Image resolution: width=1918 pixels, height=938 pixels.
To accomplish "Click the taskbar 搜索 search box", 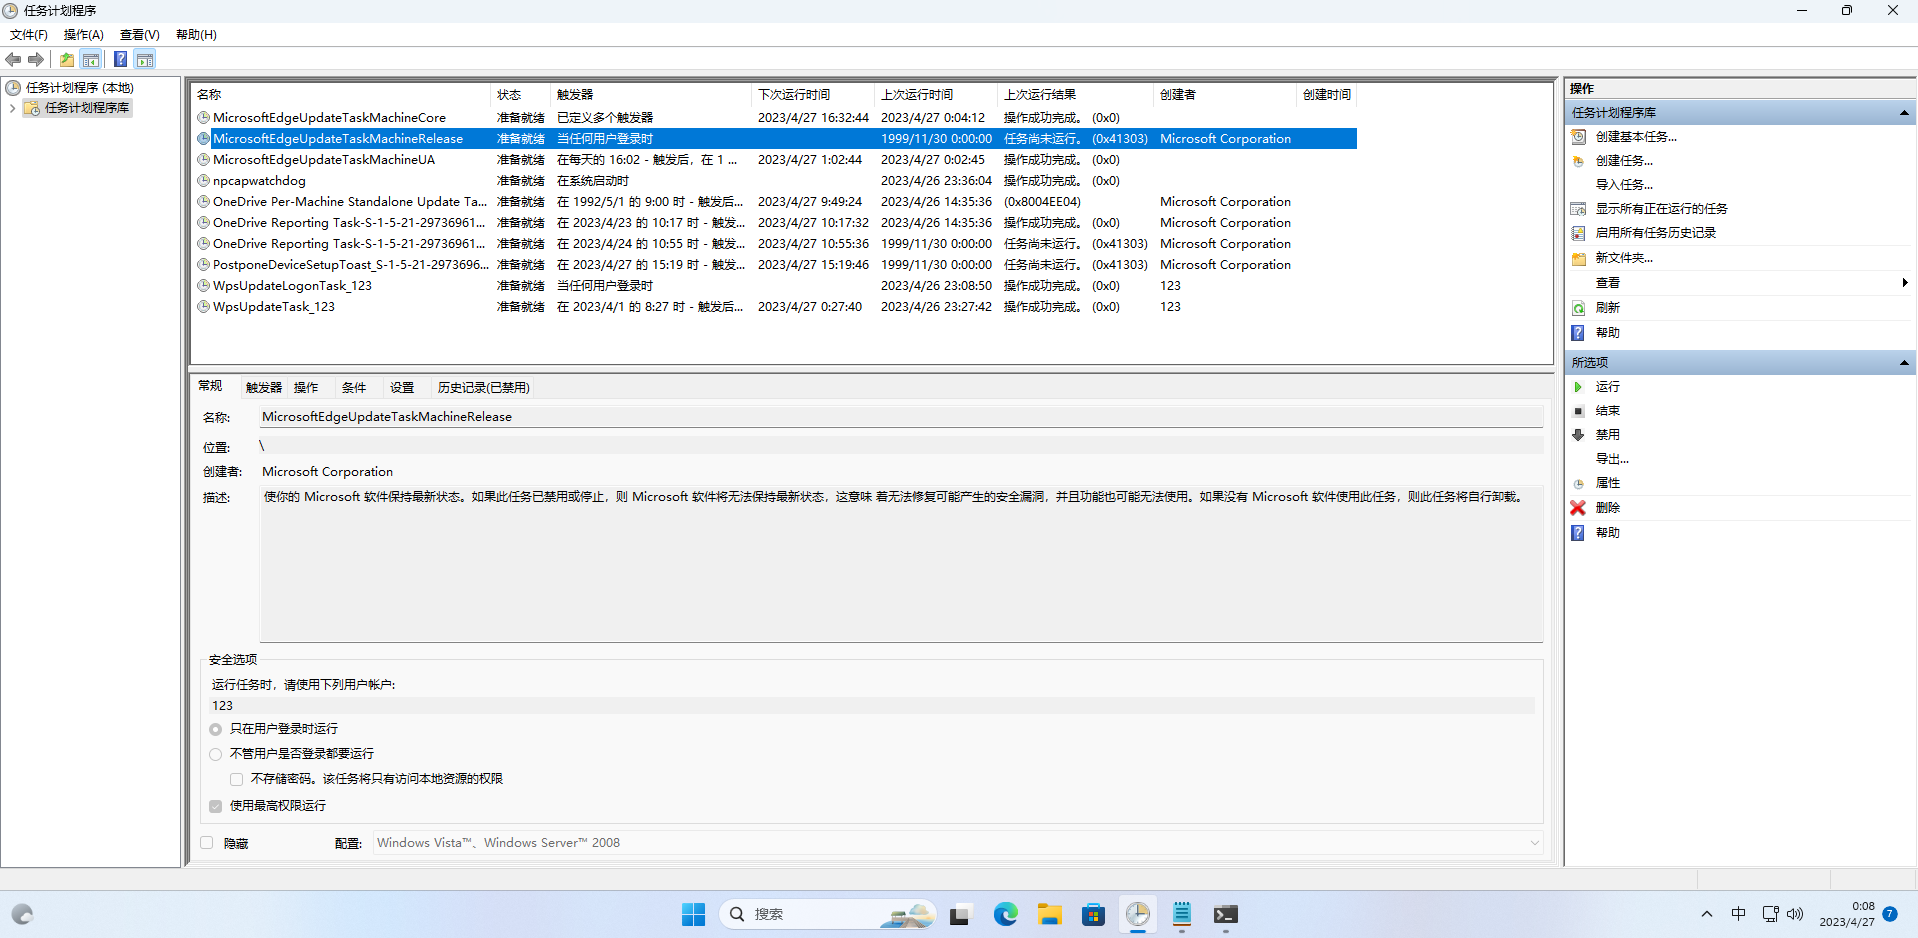I will pos(827,914).
